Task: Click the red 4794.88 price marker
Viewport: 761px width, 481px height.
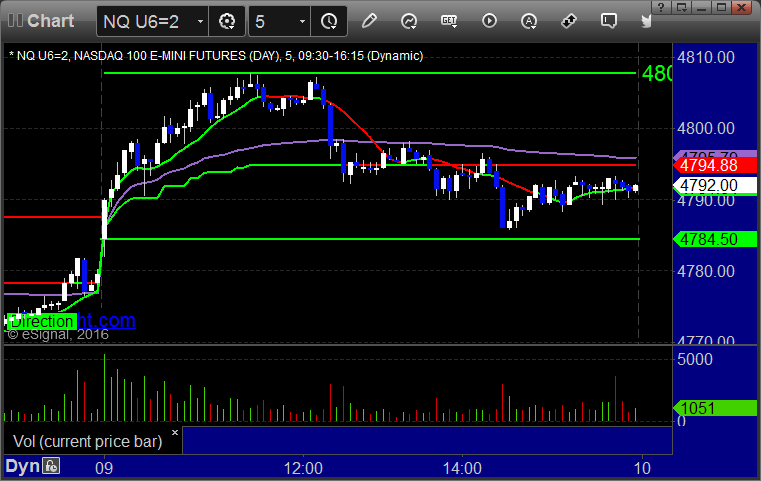Action: click(x=715, y=165)
